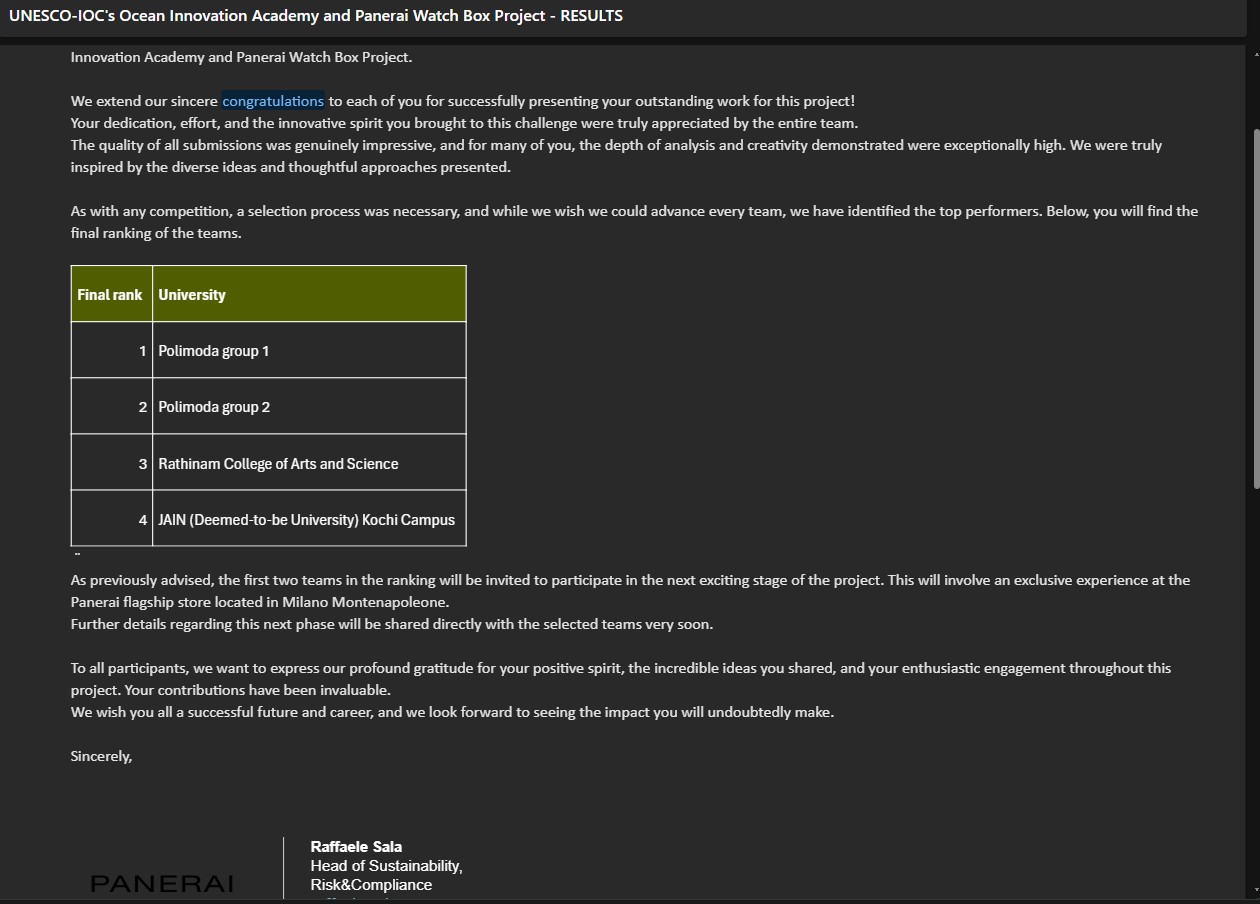Click the name "Raffaele Sala" in the signature
This screenshot has width=1260, height=904.
pyautogui.click(x=356, y=847)
